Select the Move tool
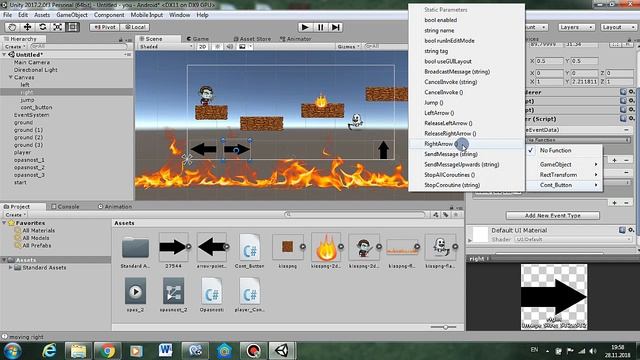The image size is (640, 360). point(27,27)
